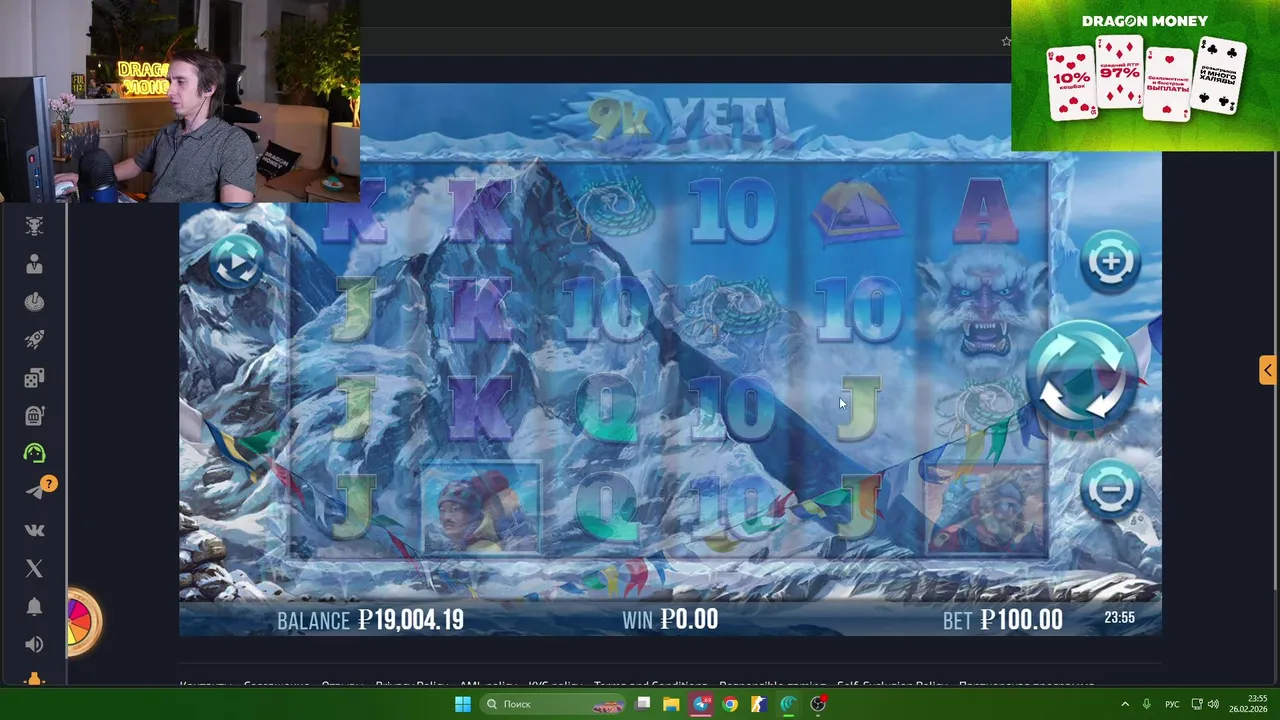Click the in-game clock 23:55
Screen dimensions: 1280x720
[1120, 618]
